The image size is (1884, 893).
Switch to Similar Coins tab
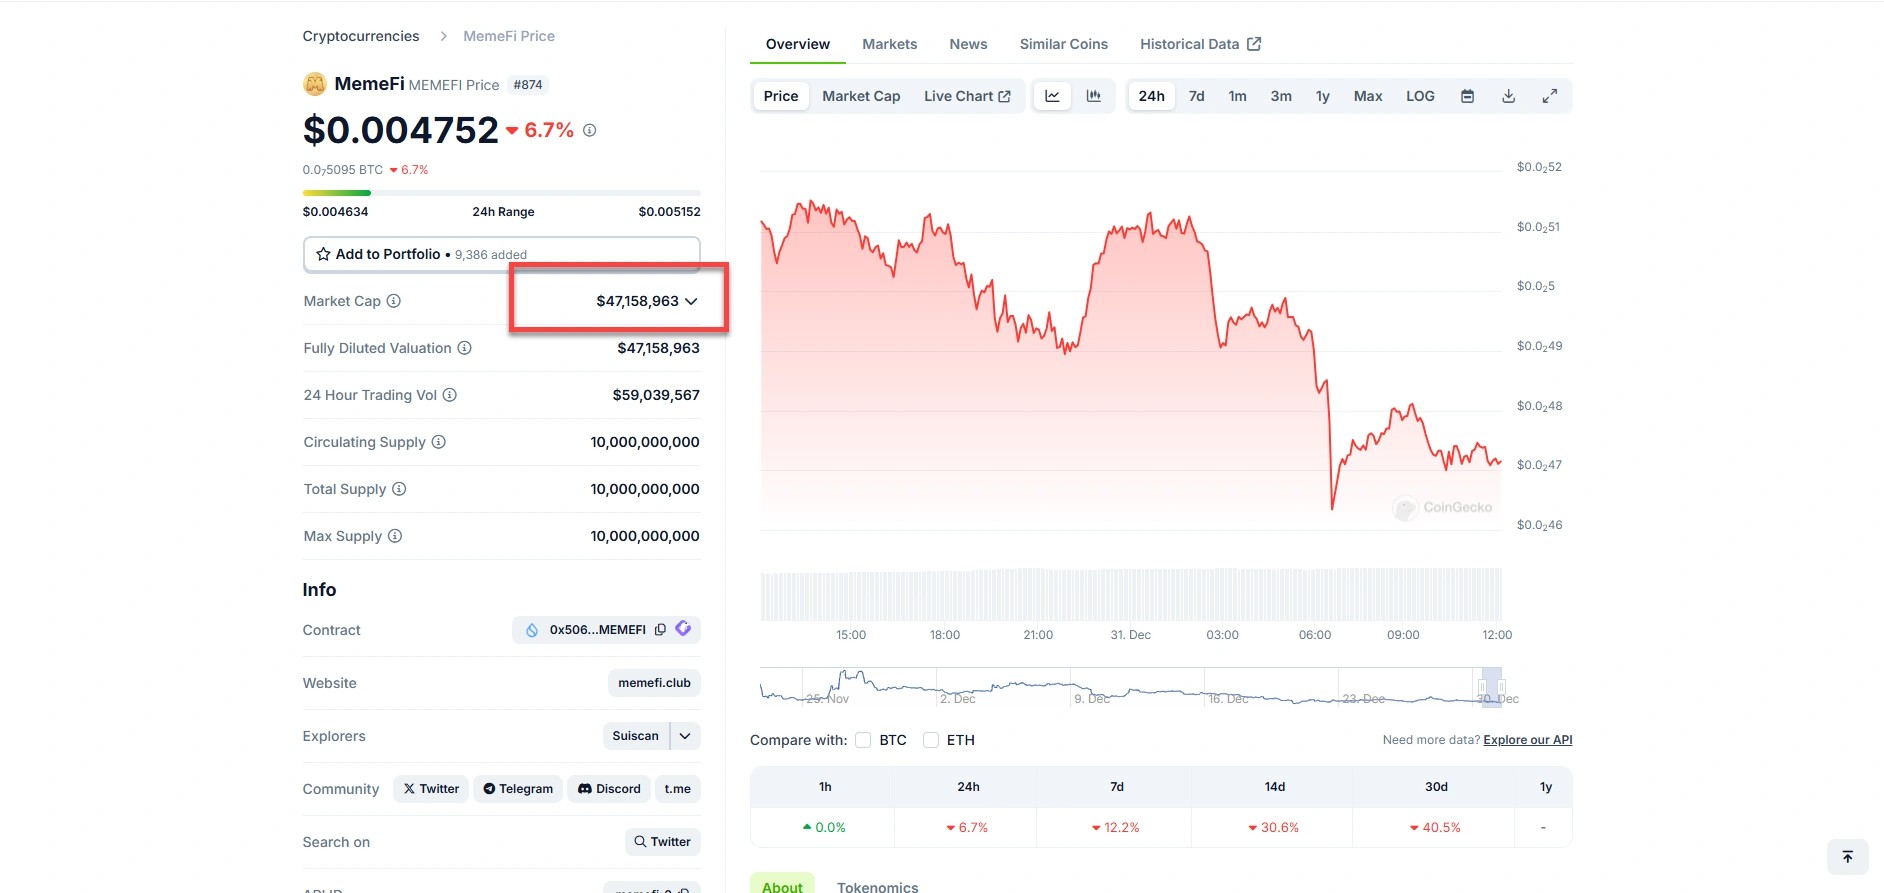(x=1063, y=44)
